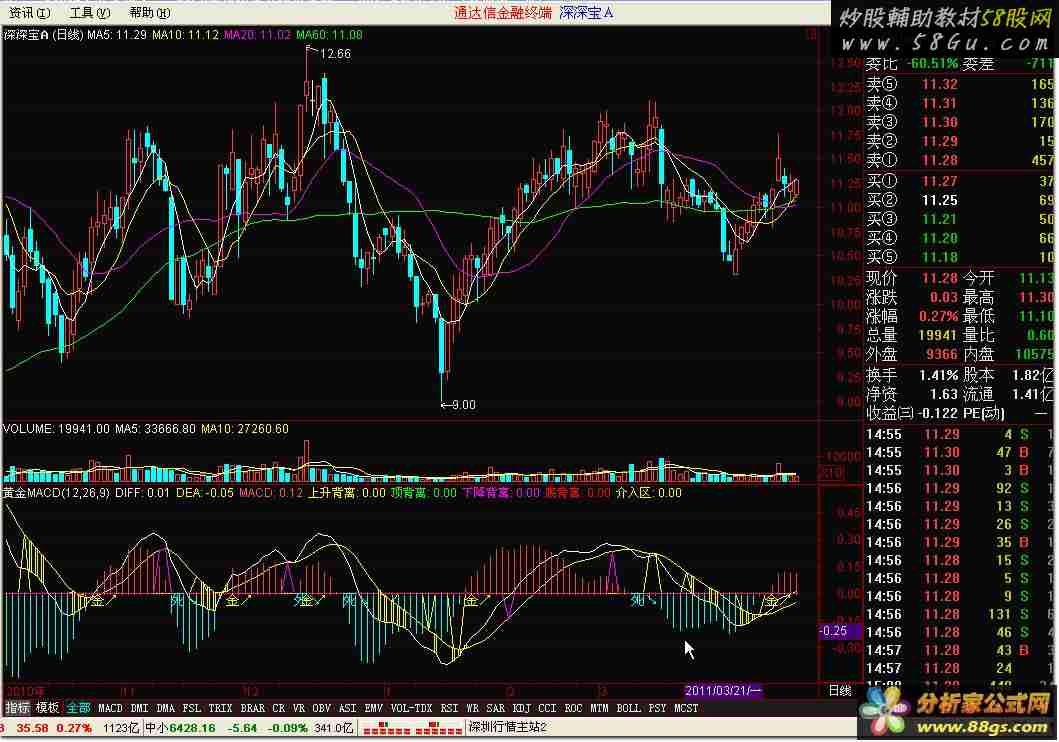Switch to OBV indicator
Screen dimensions: 1059x742
(x=321, y=708)
